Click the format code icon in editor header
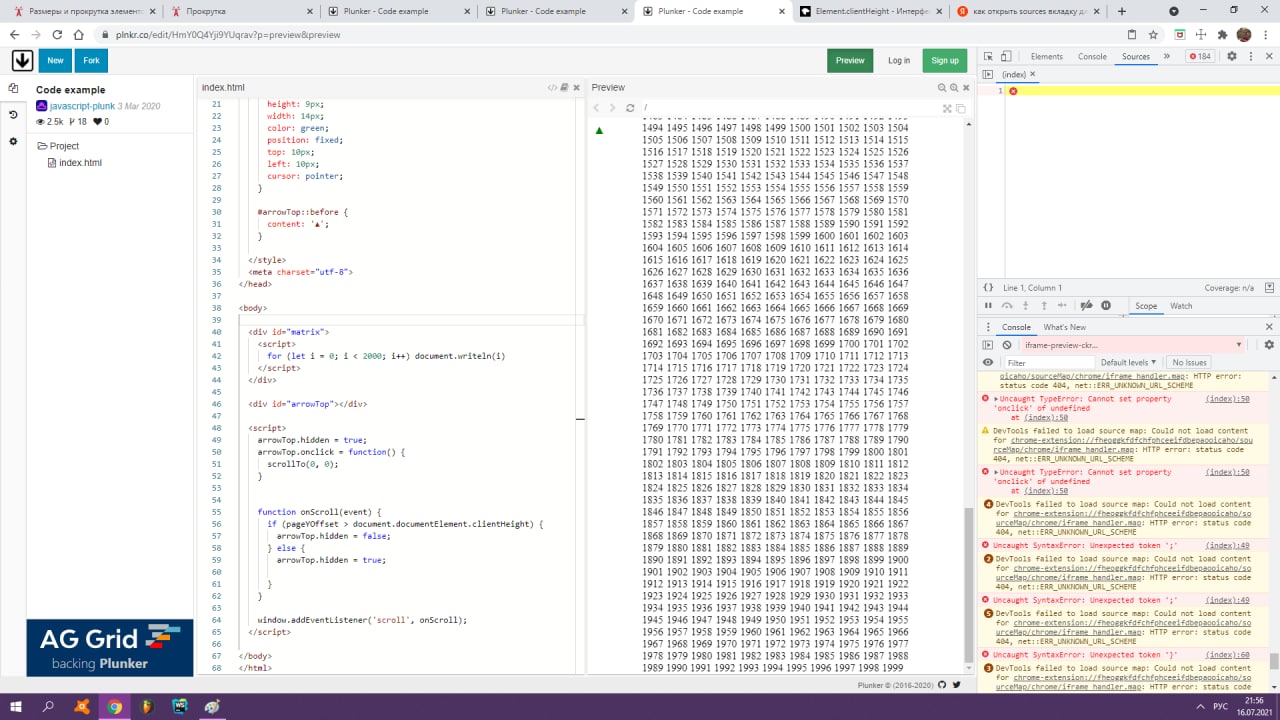This screenshot has width=1280, height=720. pyautogui.click(x=552, y=88)
